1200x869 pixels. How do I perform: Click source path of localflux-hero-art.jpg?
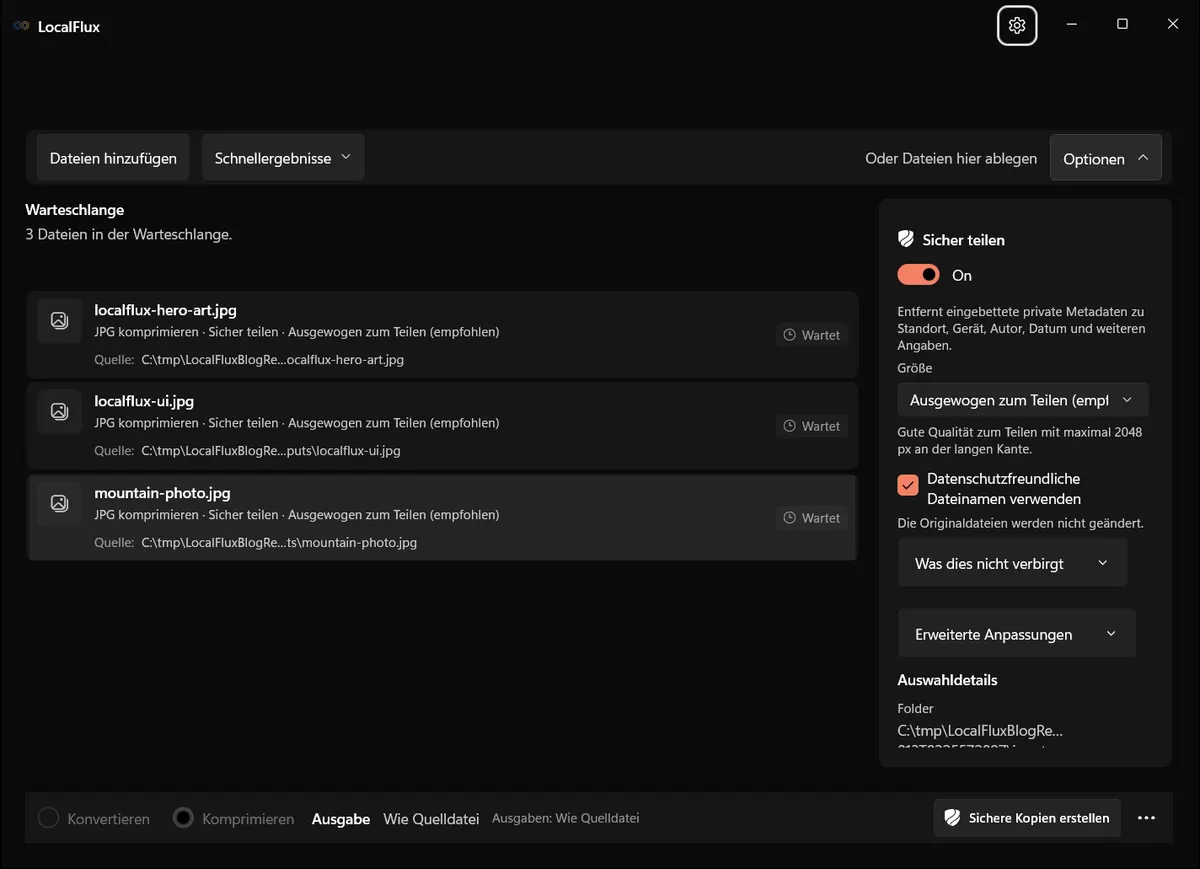[272, 360]
